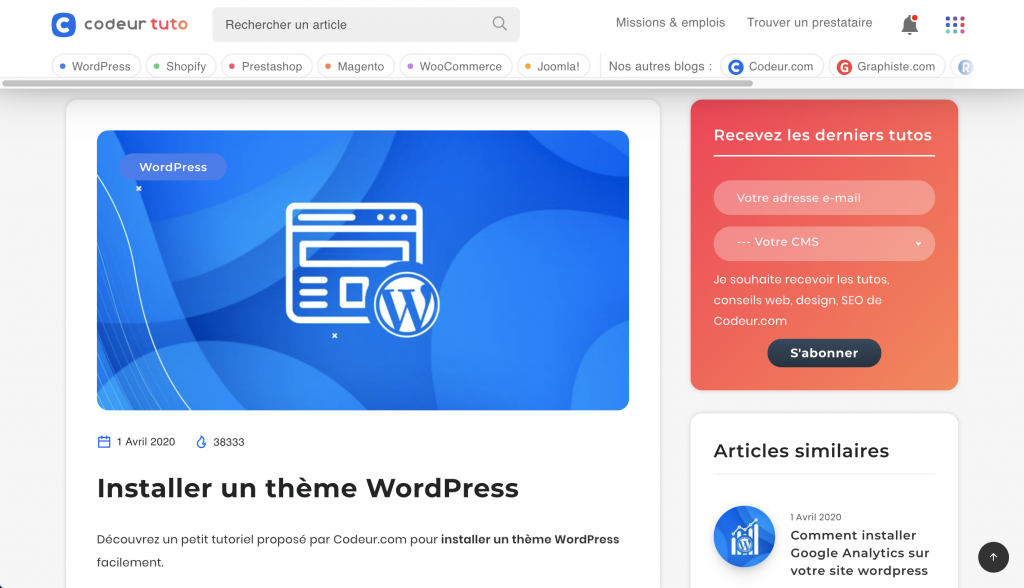This screenshot has width=1024, height=588.
Task: Select the Joomla! category tag
Action: 553,66
